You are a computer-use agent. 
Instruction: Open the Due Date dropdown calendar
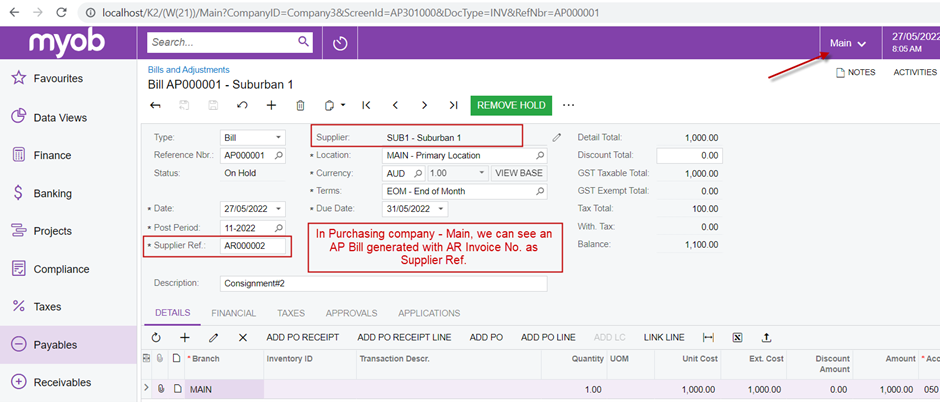point(441,209)
